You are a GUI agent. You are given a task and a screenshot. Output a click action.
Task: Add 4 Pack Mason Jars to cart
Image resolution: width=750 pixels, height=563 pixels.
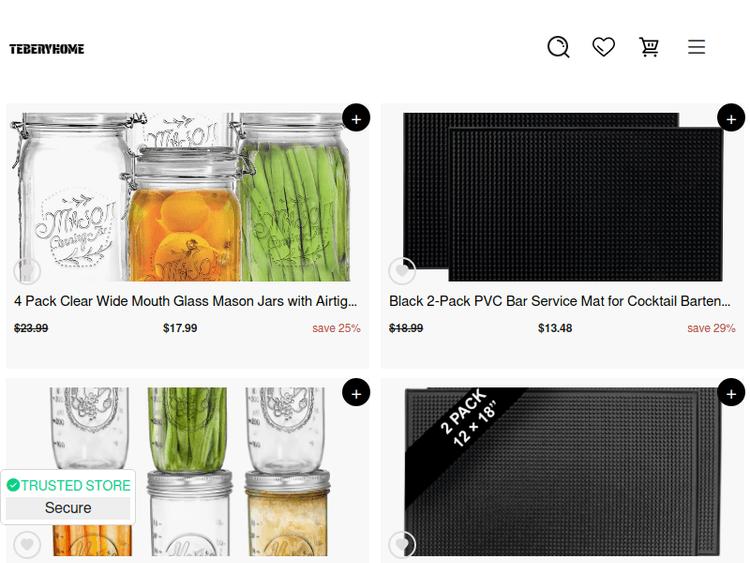point(356,118)
